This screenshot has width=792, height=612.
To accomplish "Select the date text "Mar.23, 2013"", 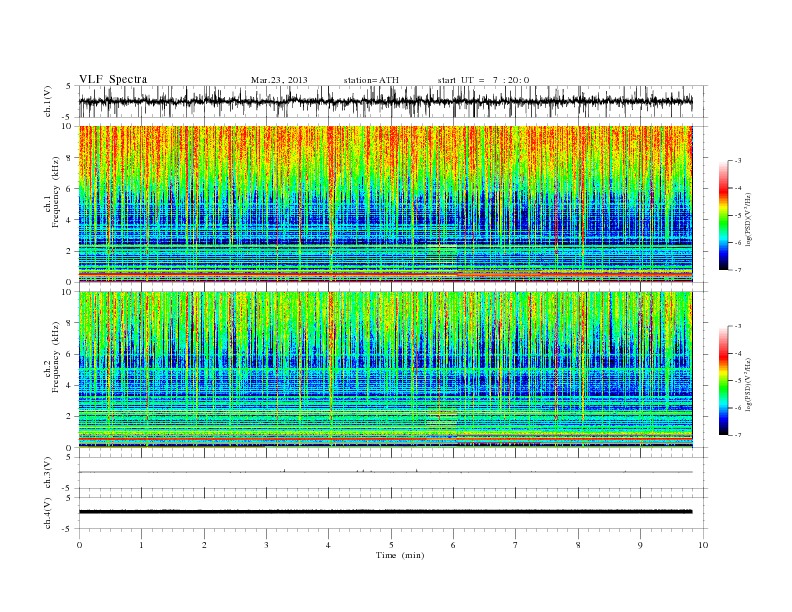I will pos(279,80).
